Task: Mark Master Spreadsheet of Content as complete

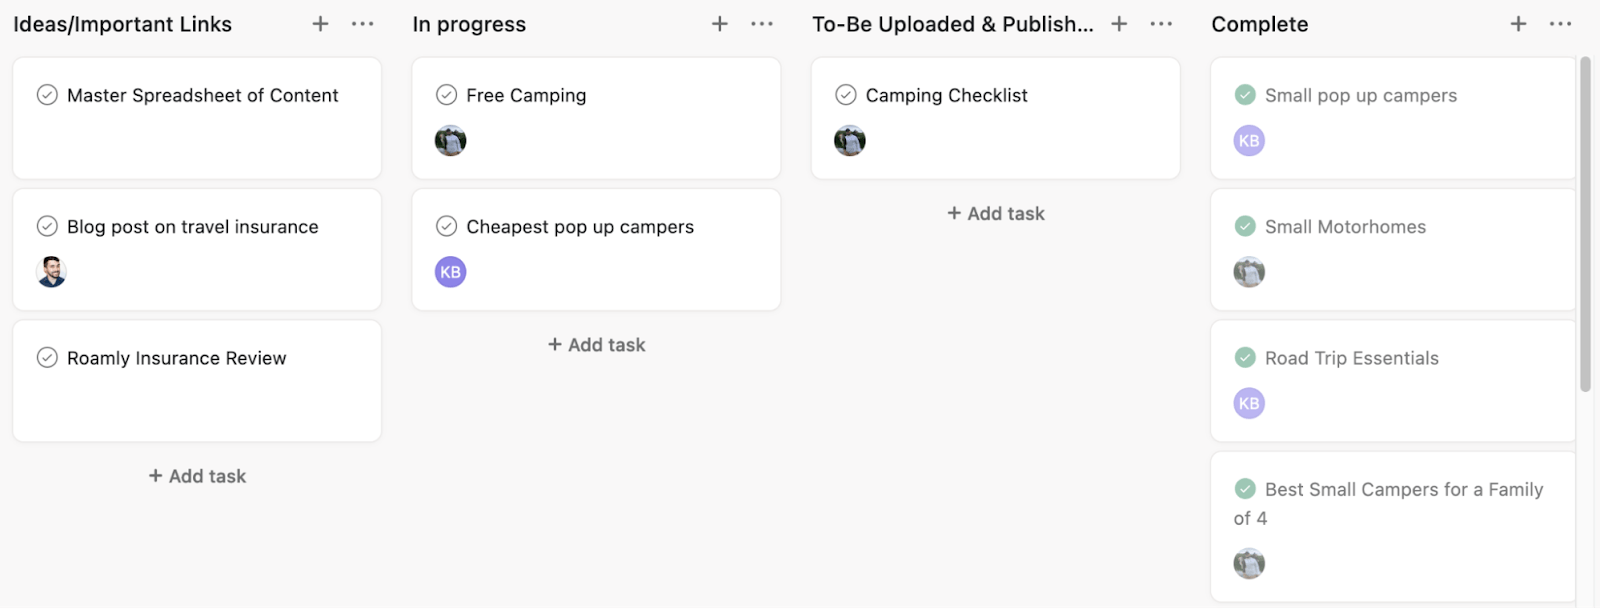Action: click(46, 95)
